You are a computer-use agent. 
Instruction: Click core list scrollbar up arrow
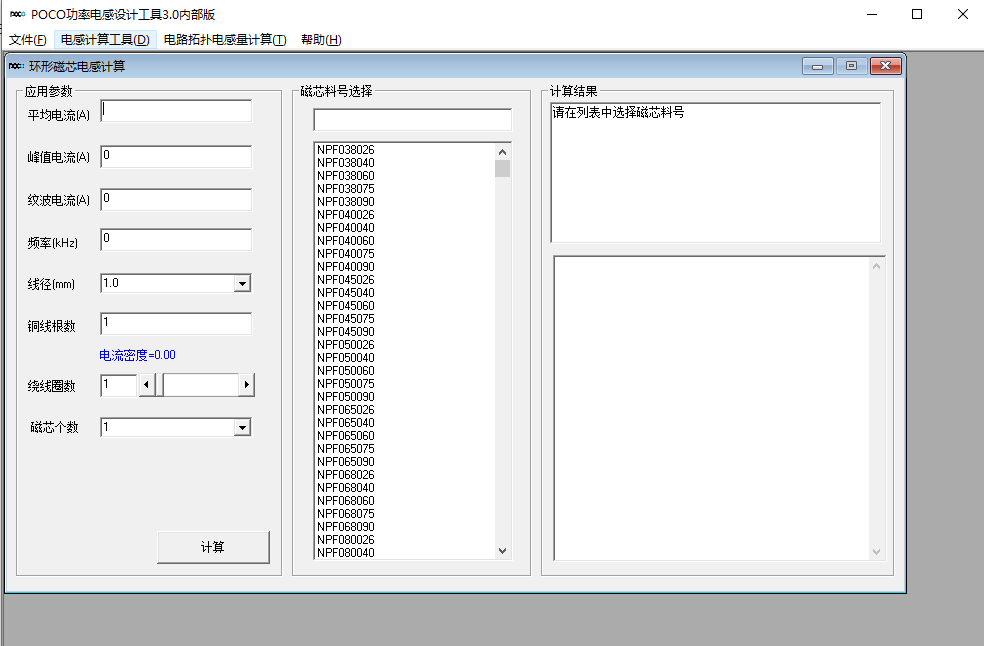click(502, 152)
